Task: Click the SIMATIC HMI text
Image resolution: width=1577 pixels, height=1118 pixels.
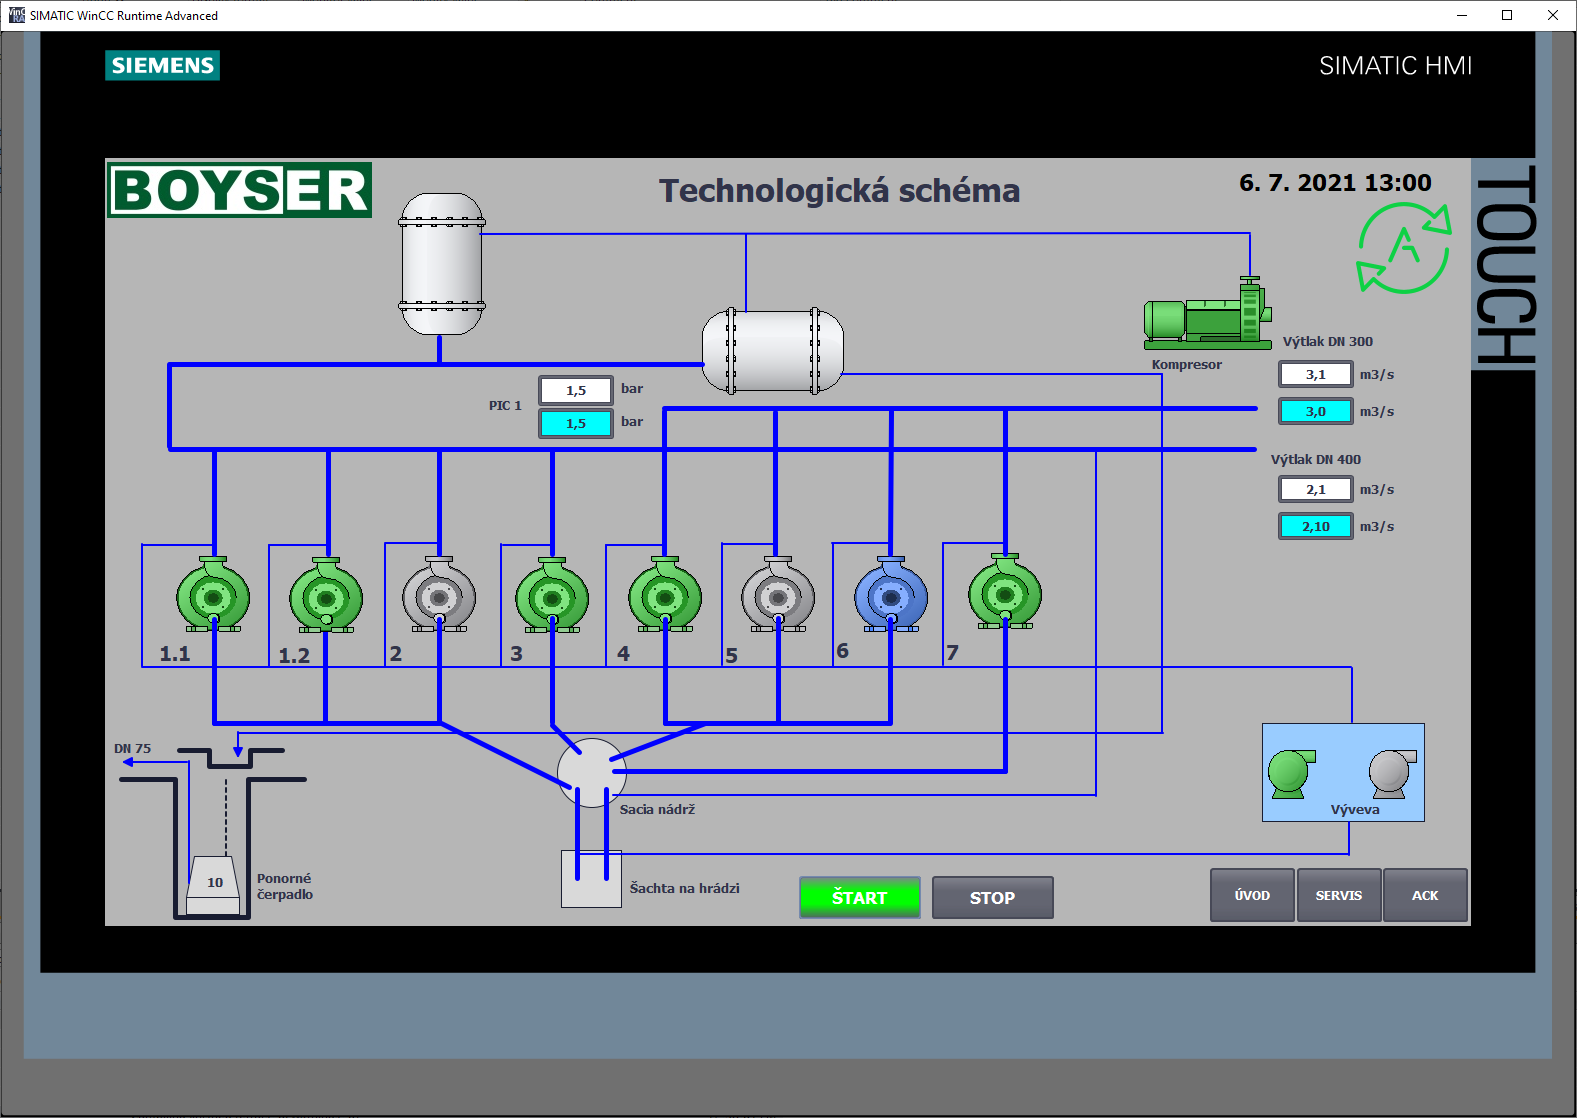Action: [x=1395, y=65]
